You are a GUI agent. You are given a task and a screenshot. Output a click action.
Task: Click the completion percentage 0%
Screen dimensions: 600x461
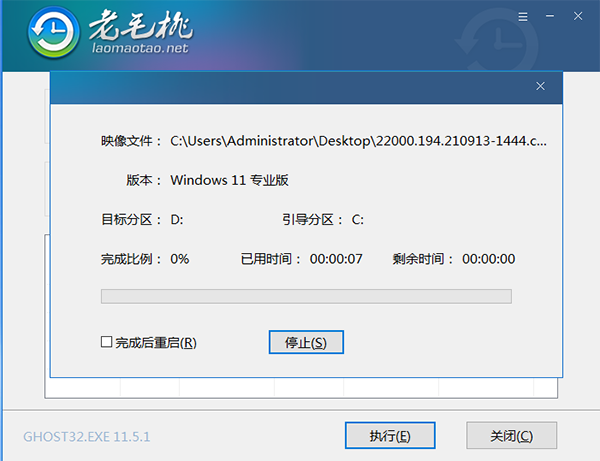tap(179, 259)
